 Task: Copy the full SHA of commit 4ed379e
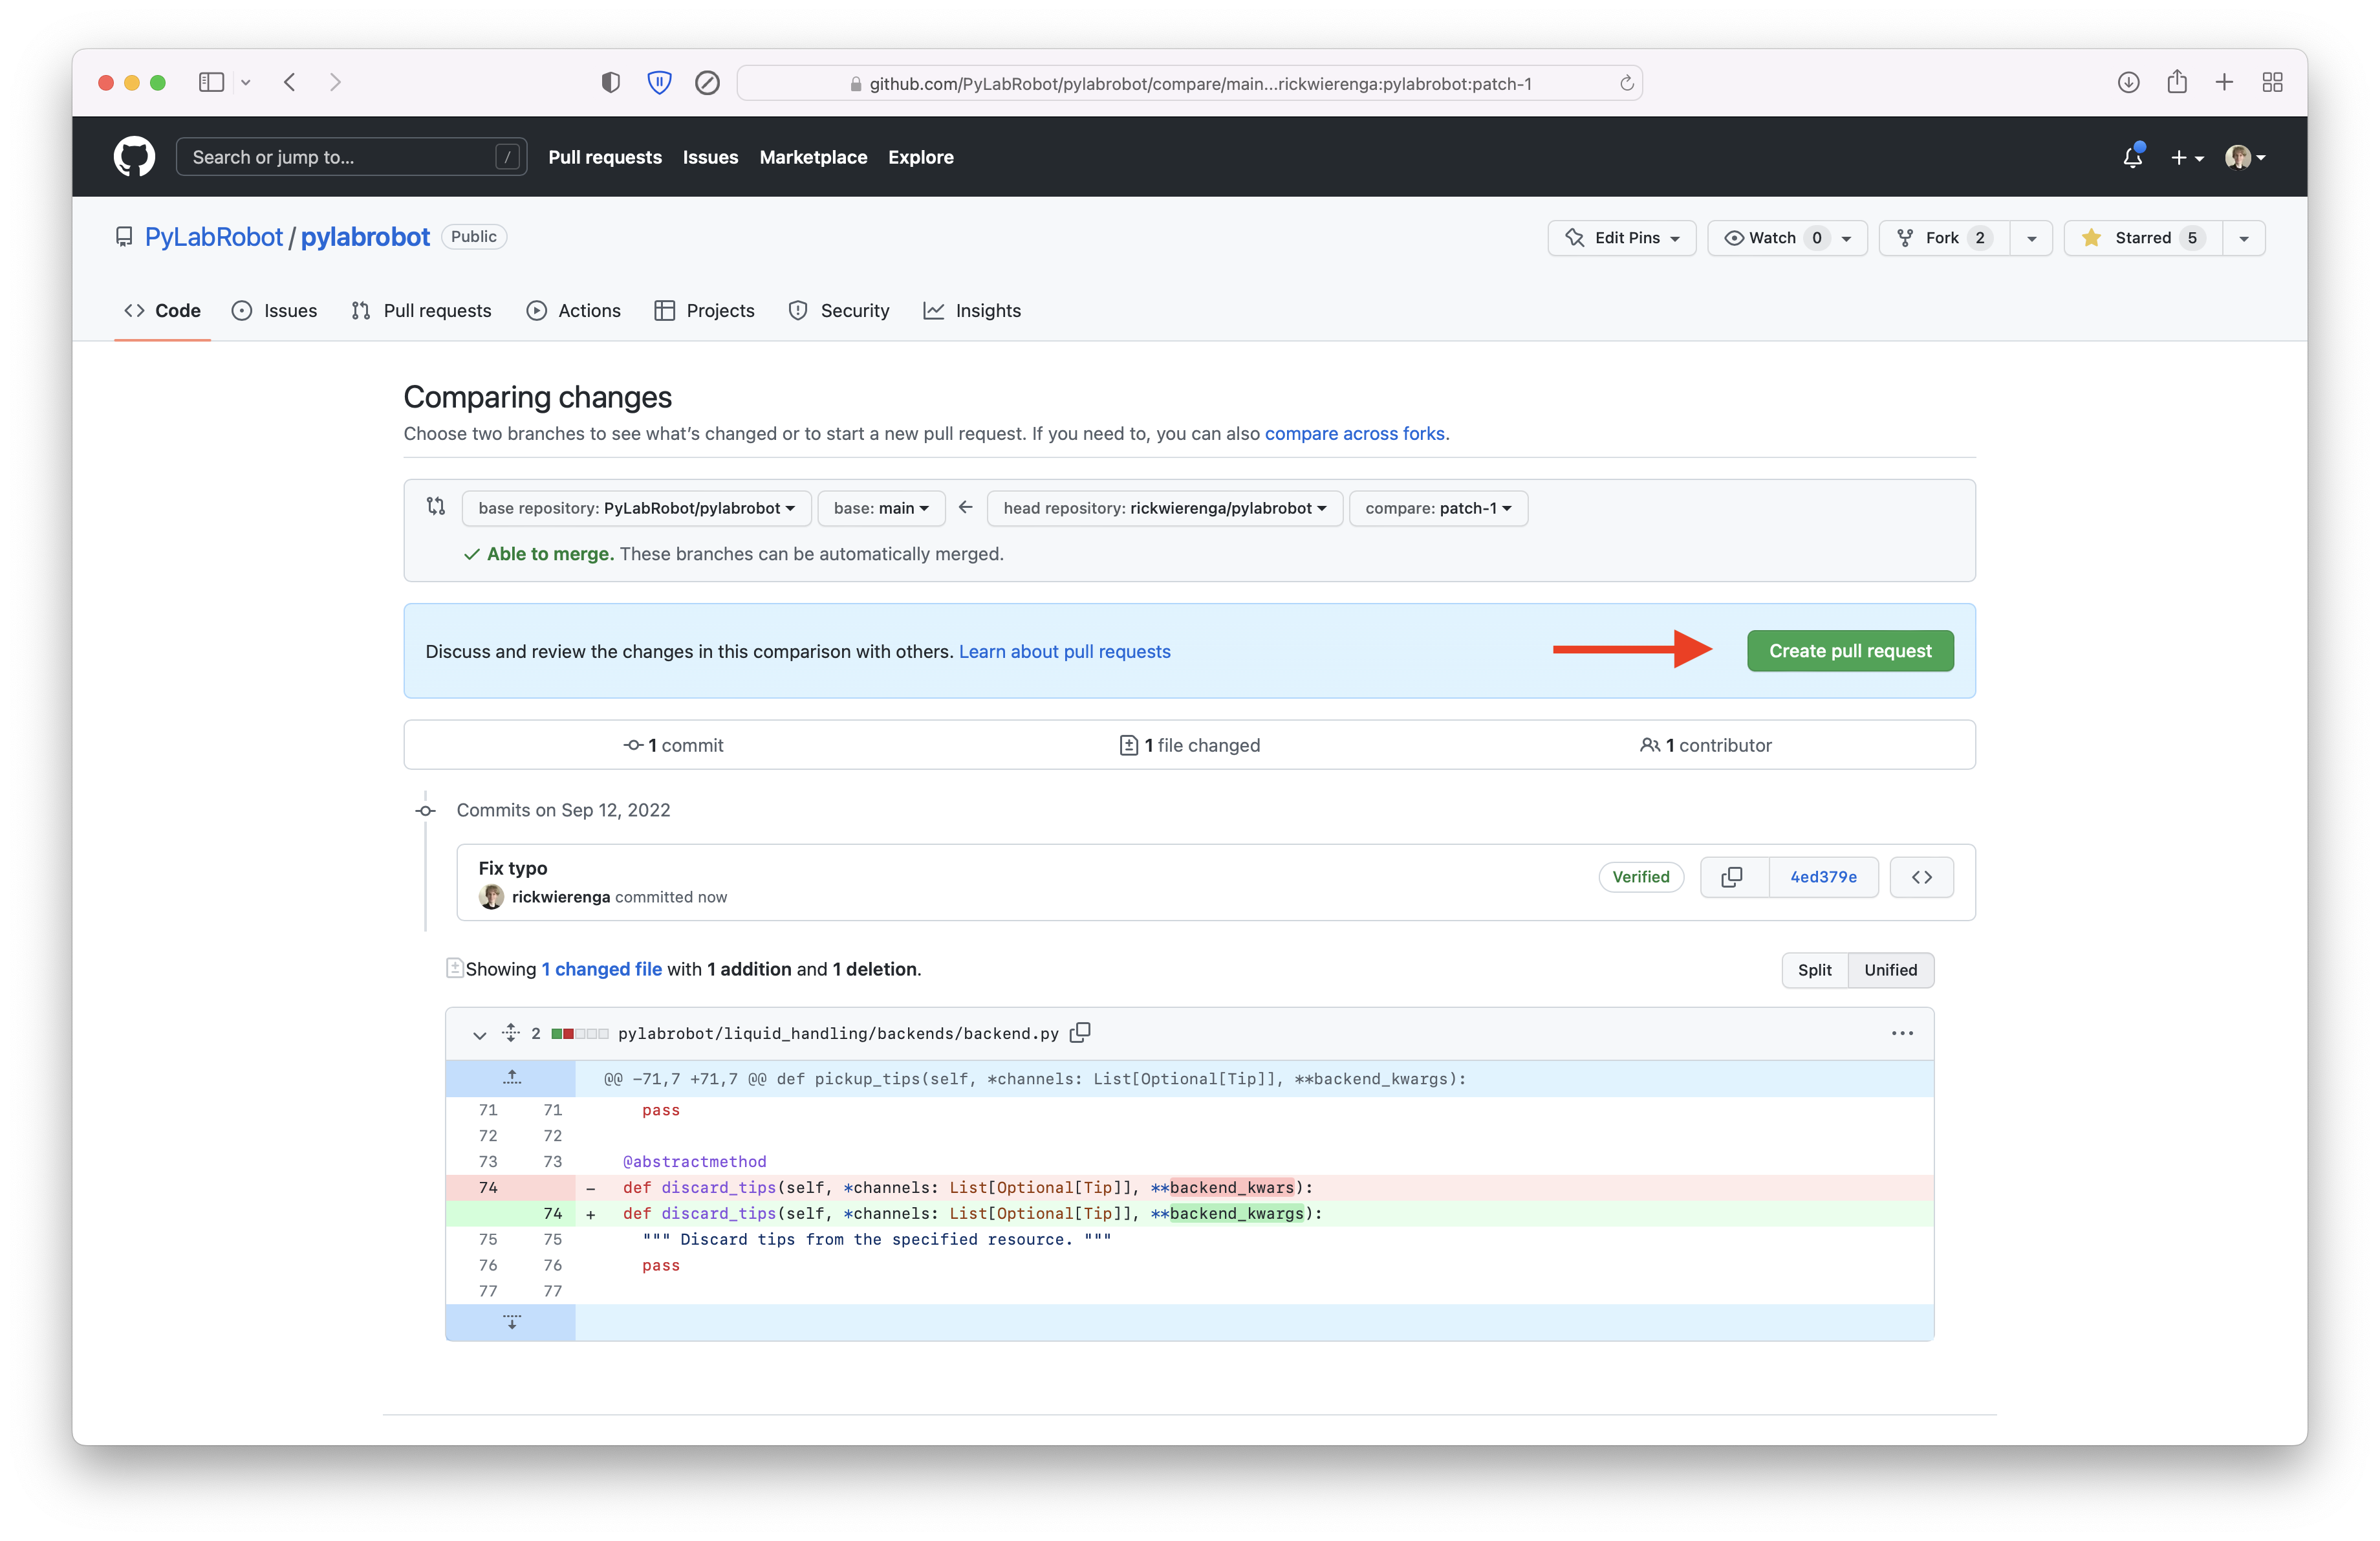tap(1732, 877)
